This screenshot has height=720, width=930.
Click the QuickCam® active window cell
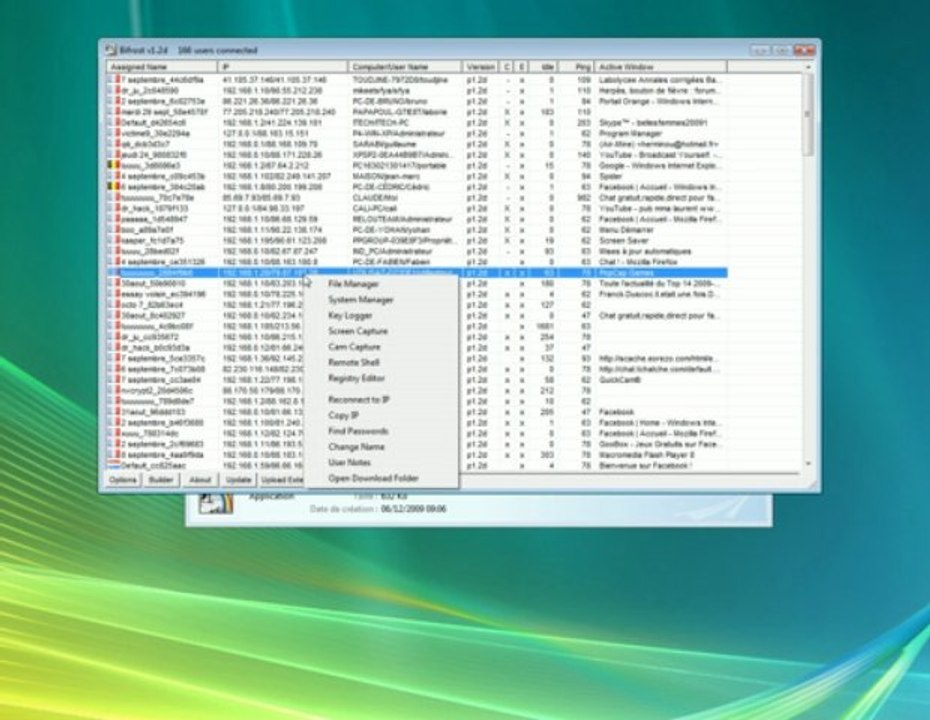point(620,380)
